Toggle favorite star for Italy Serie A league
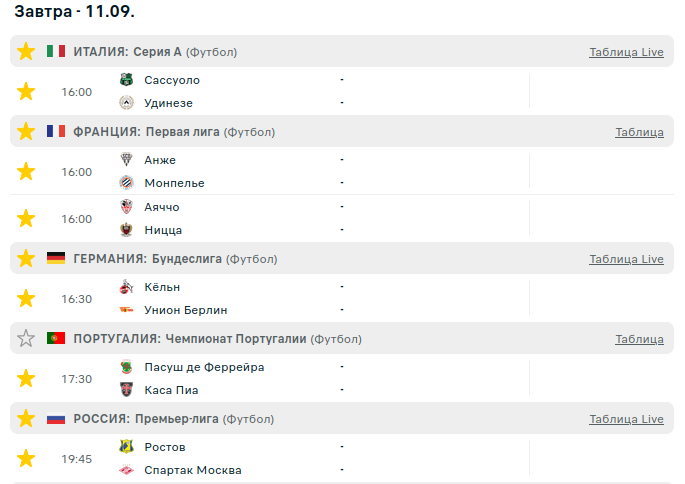Image resolution: width=685 pixels, height=484 pixels. point(26,52)
